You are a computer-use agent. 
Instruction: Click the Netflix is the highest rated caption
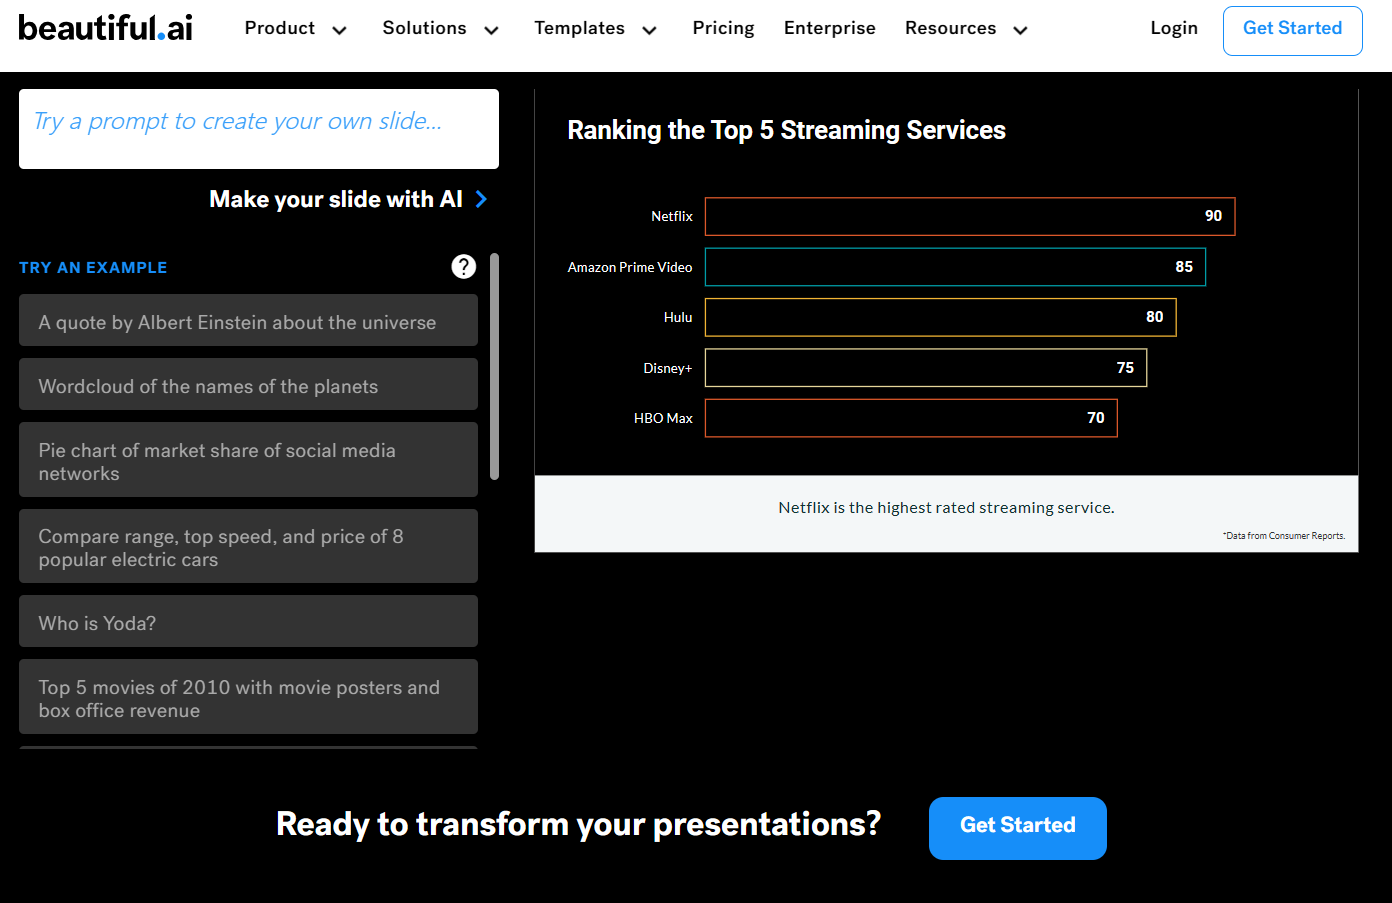tap(946, 507)
